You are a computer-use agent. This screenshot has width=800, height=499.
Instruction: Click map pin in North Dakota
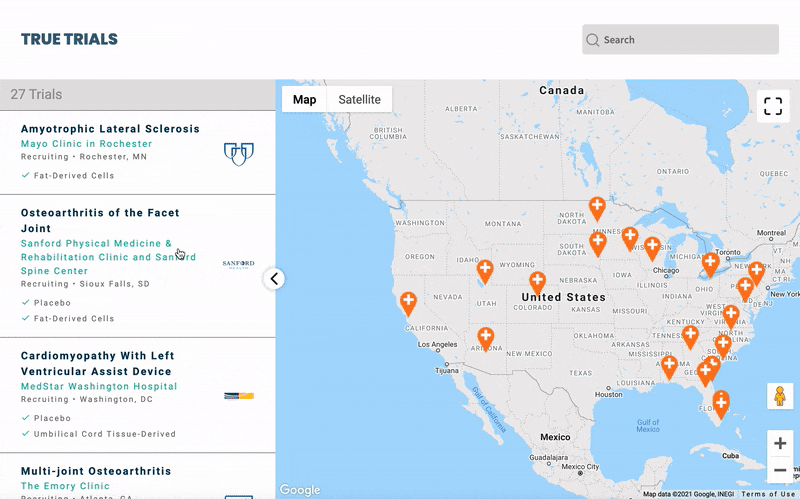point(597,208)
